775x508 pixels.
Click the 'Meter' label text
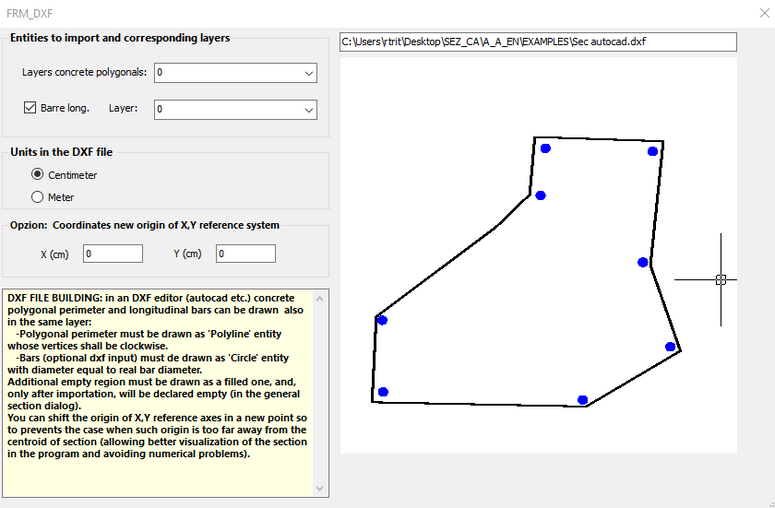(x=61, y=198)
